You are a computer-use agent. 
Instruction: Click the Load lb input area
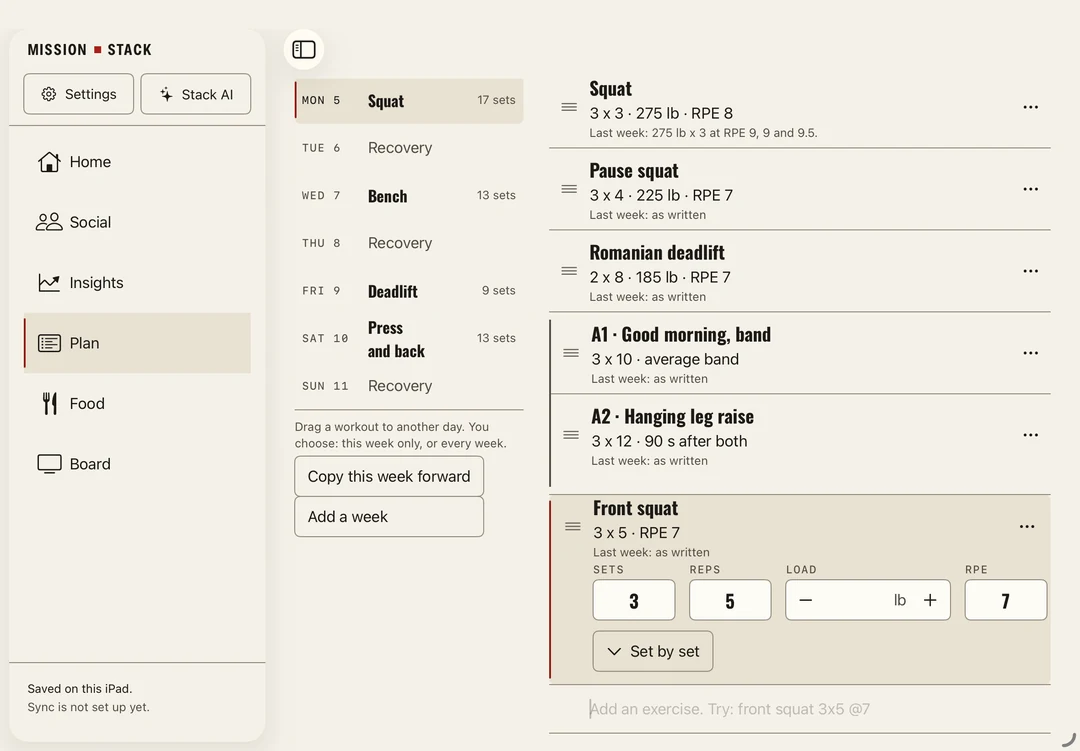pos(868,600)
